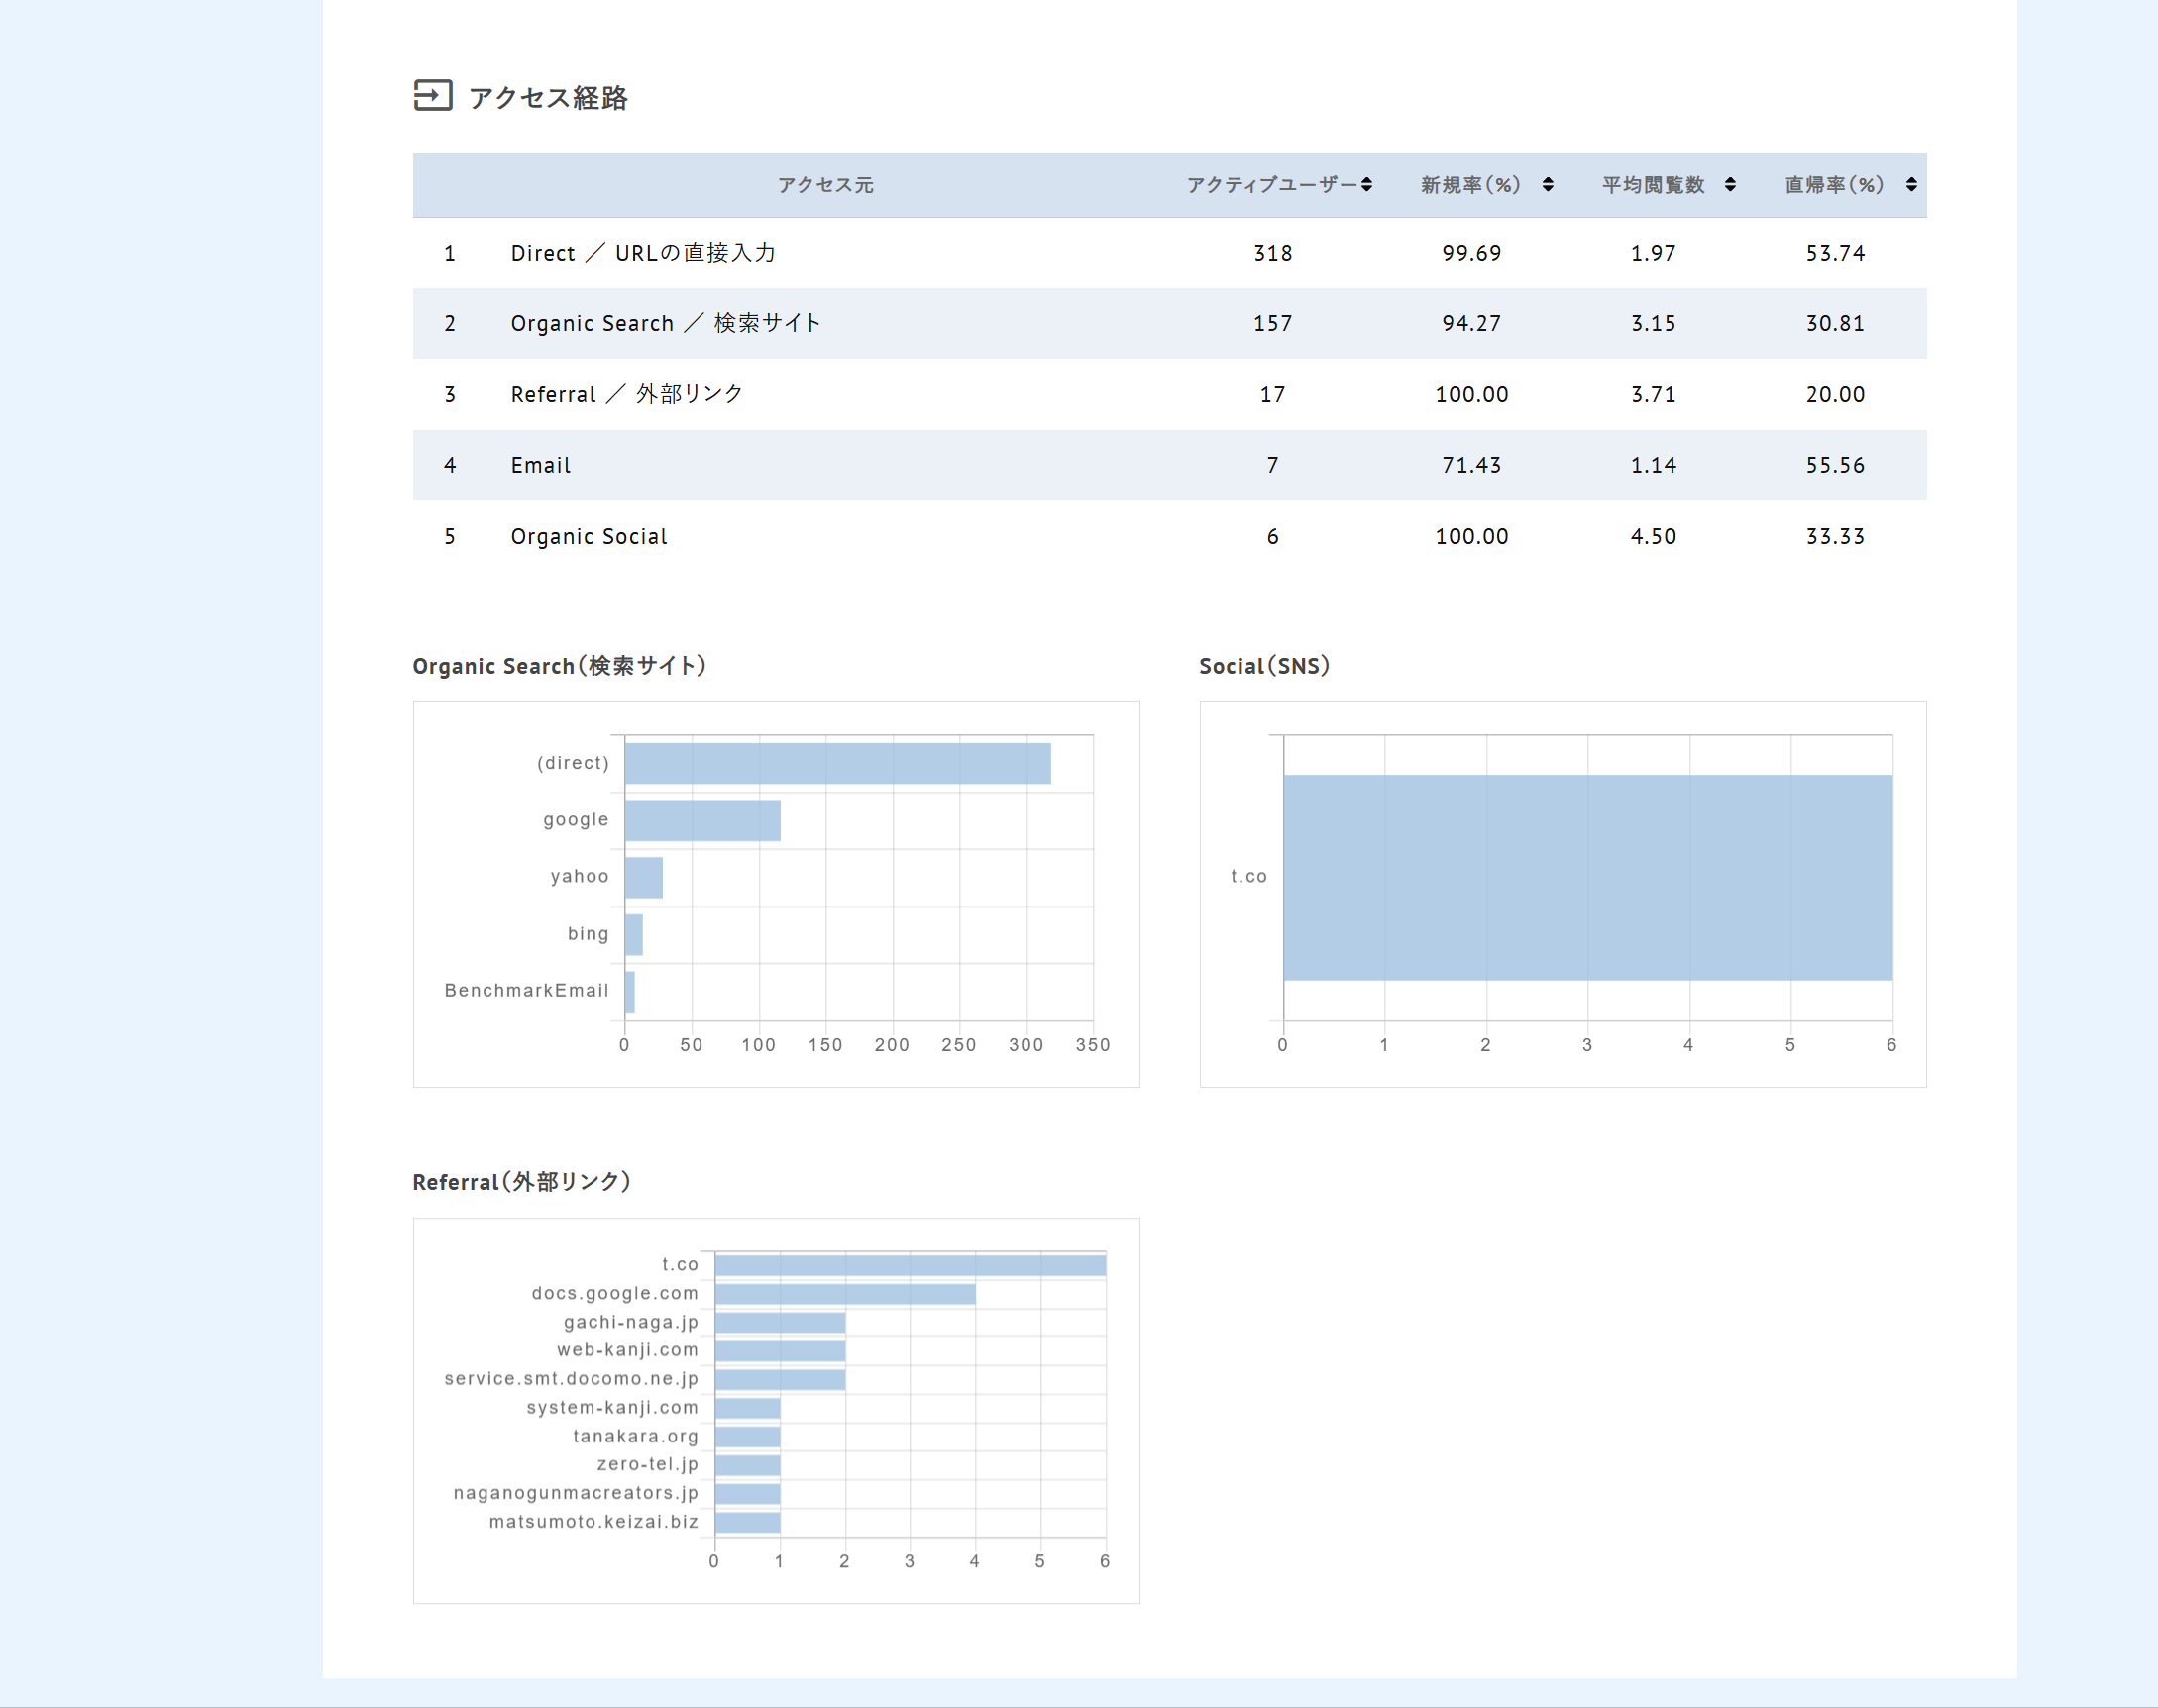Sort by 直帰率(%) column arrows
This screenshot has height=1708, width=2158.
coord(1911,185)
